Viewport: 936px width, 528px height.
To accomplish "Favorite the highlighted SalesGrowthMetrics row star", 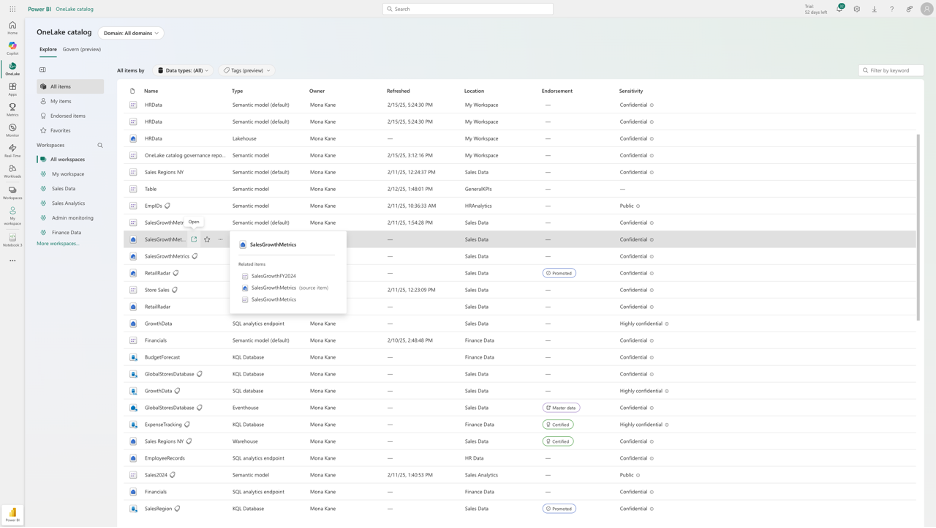I will point(207,239).
